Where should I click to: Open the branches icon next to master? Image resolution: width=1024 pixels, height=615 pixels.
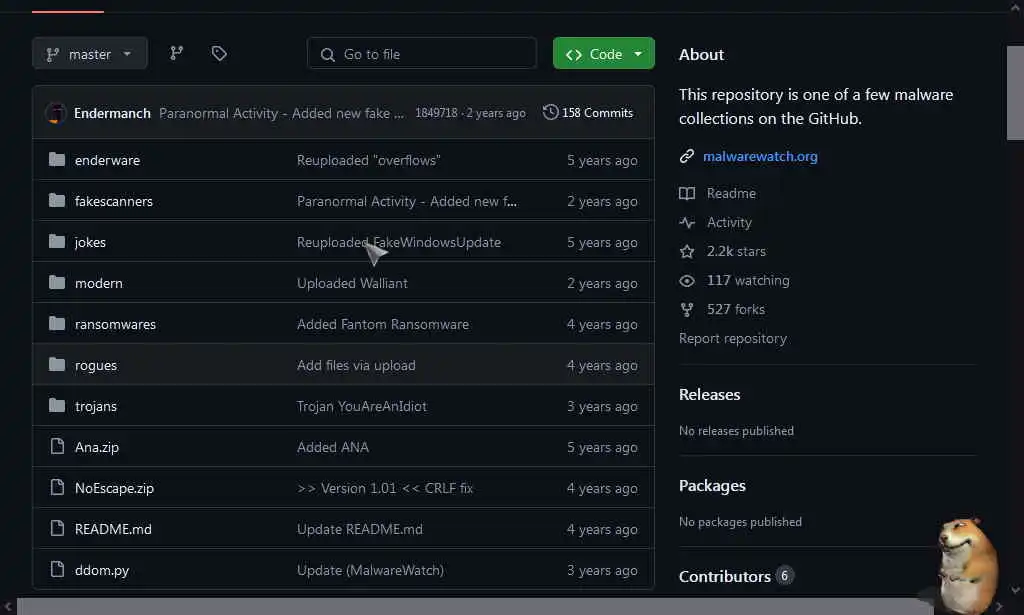click(x=177, y=54)
